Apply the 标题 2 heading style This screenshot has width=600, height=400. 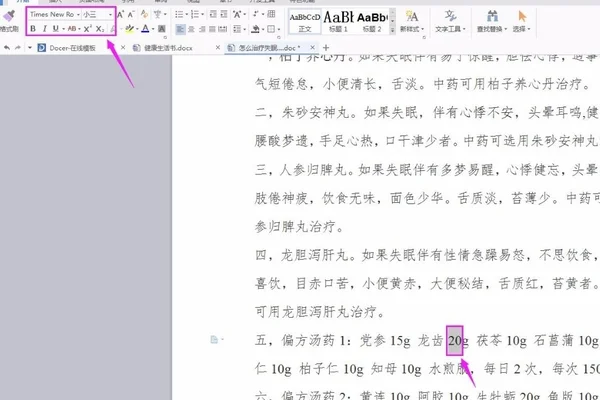(x=372, y=21)
